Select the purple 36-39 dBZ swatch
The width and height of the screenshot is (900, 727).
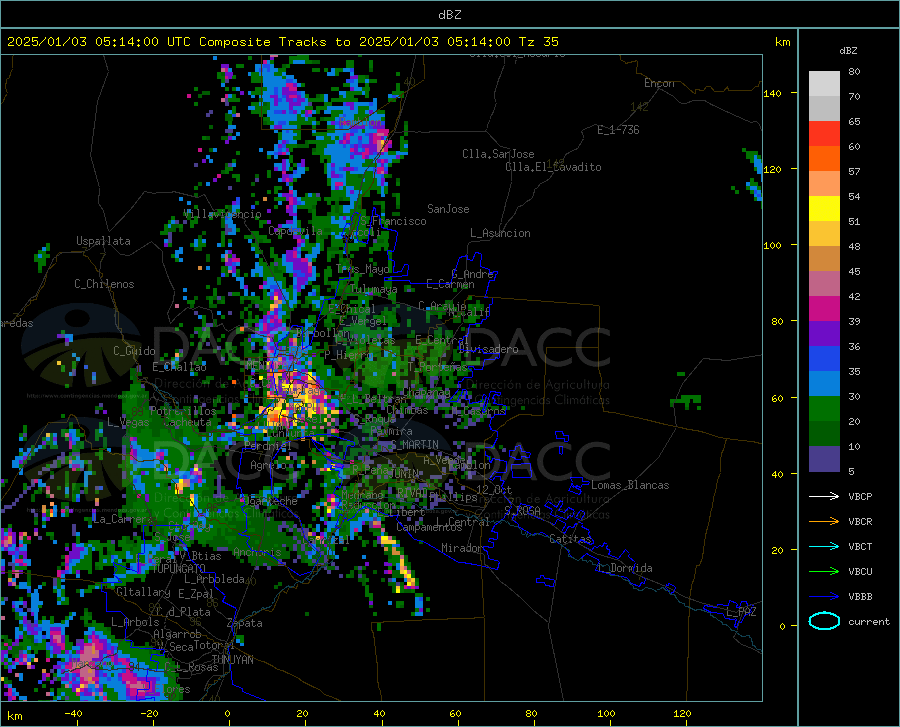(824, 334)
